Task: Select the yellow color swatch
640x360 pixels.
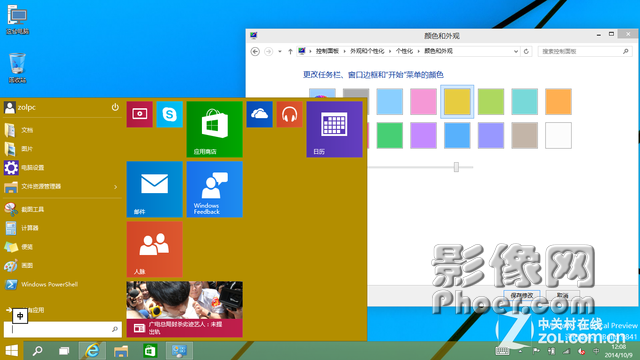Action: click(457, 102)
